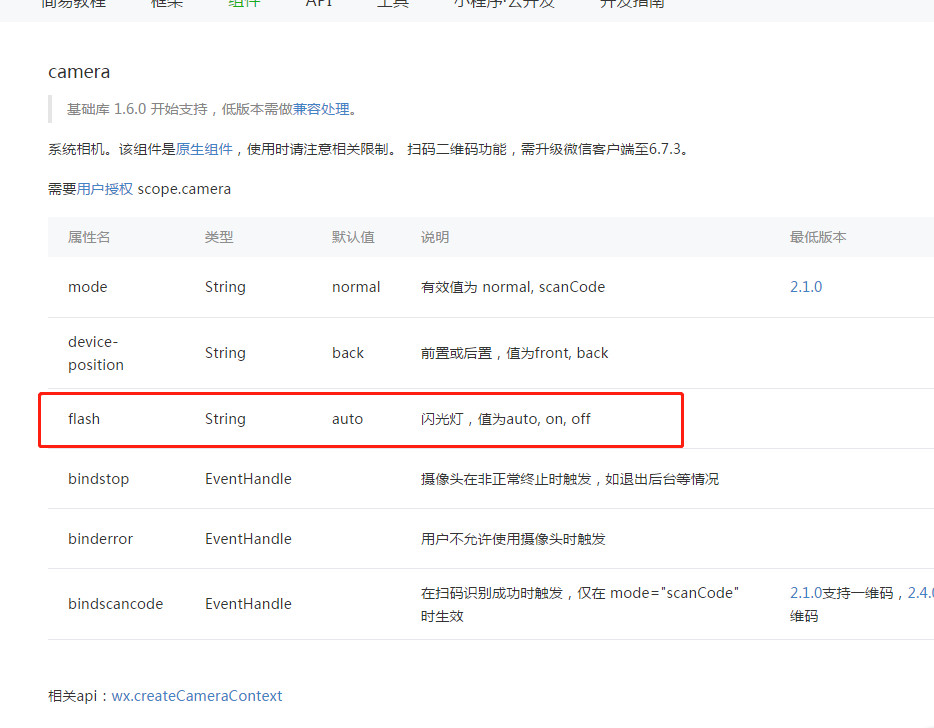Viewport: 934px width, 728px height.
Task: Click the 扫码二维码功能 sentence
Action: (x=548, y=149)
